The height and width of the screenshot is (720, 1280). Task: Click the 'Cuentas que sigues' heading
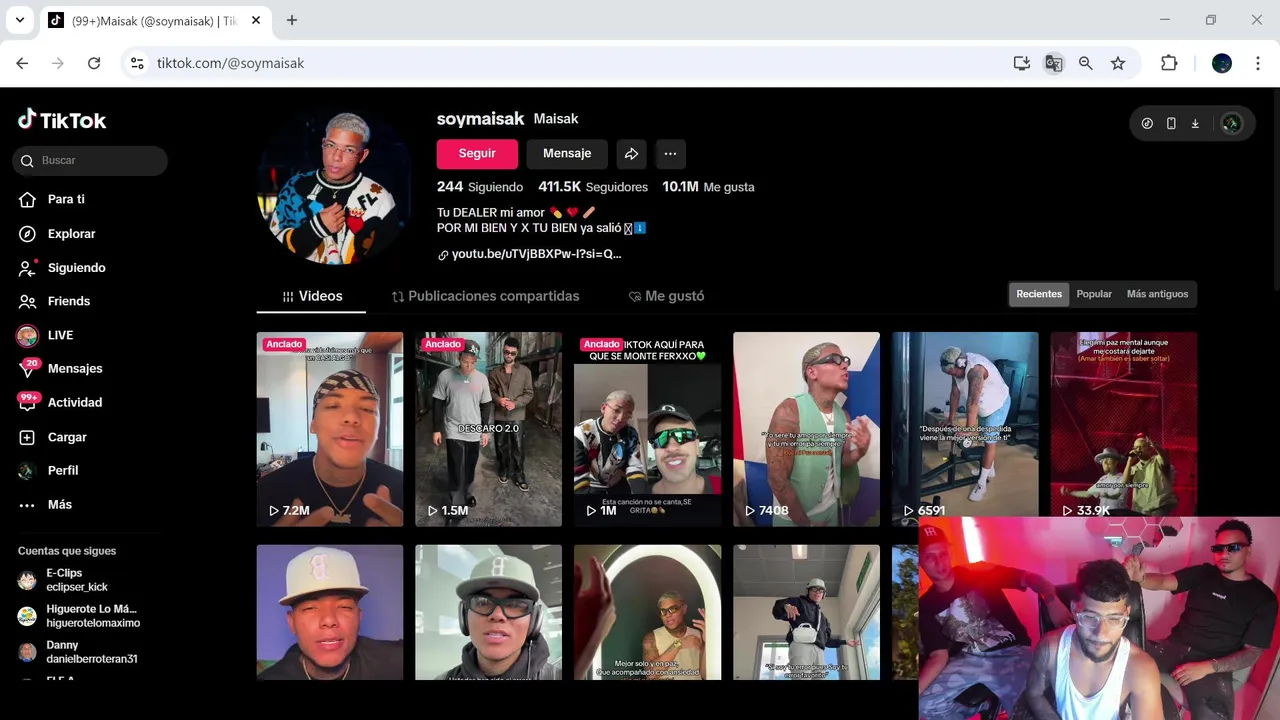(67, 551)
